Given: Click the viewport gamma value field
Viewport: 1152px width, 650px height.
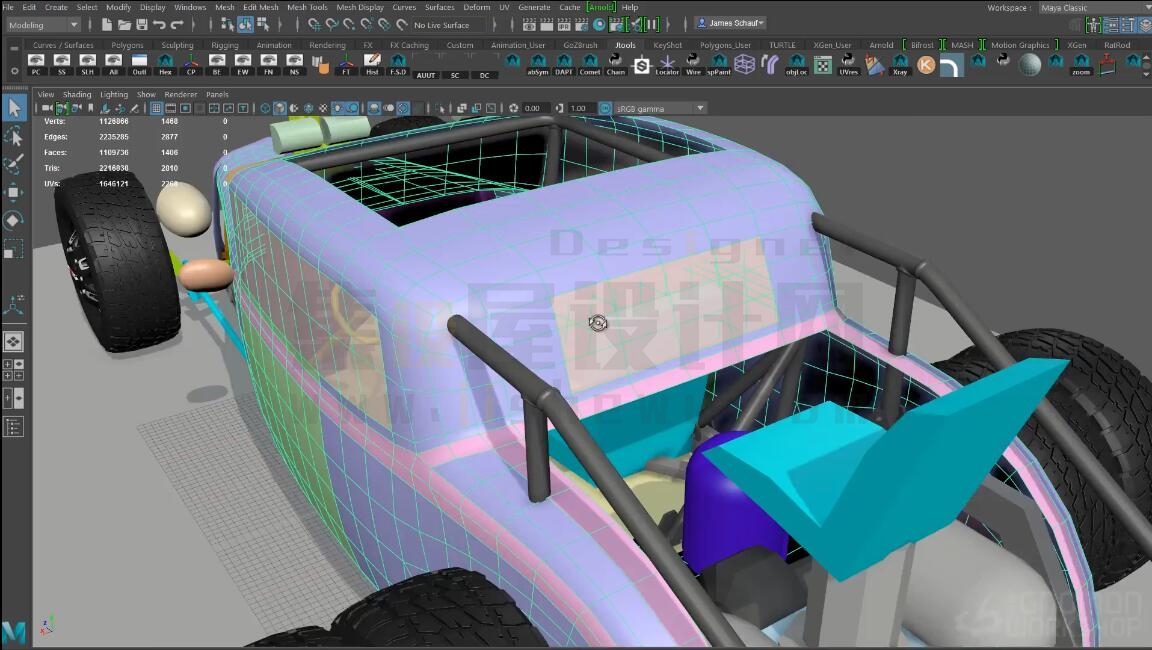Looking at the screenshot, I should pos(581,109).
